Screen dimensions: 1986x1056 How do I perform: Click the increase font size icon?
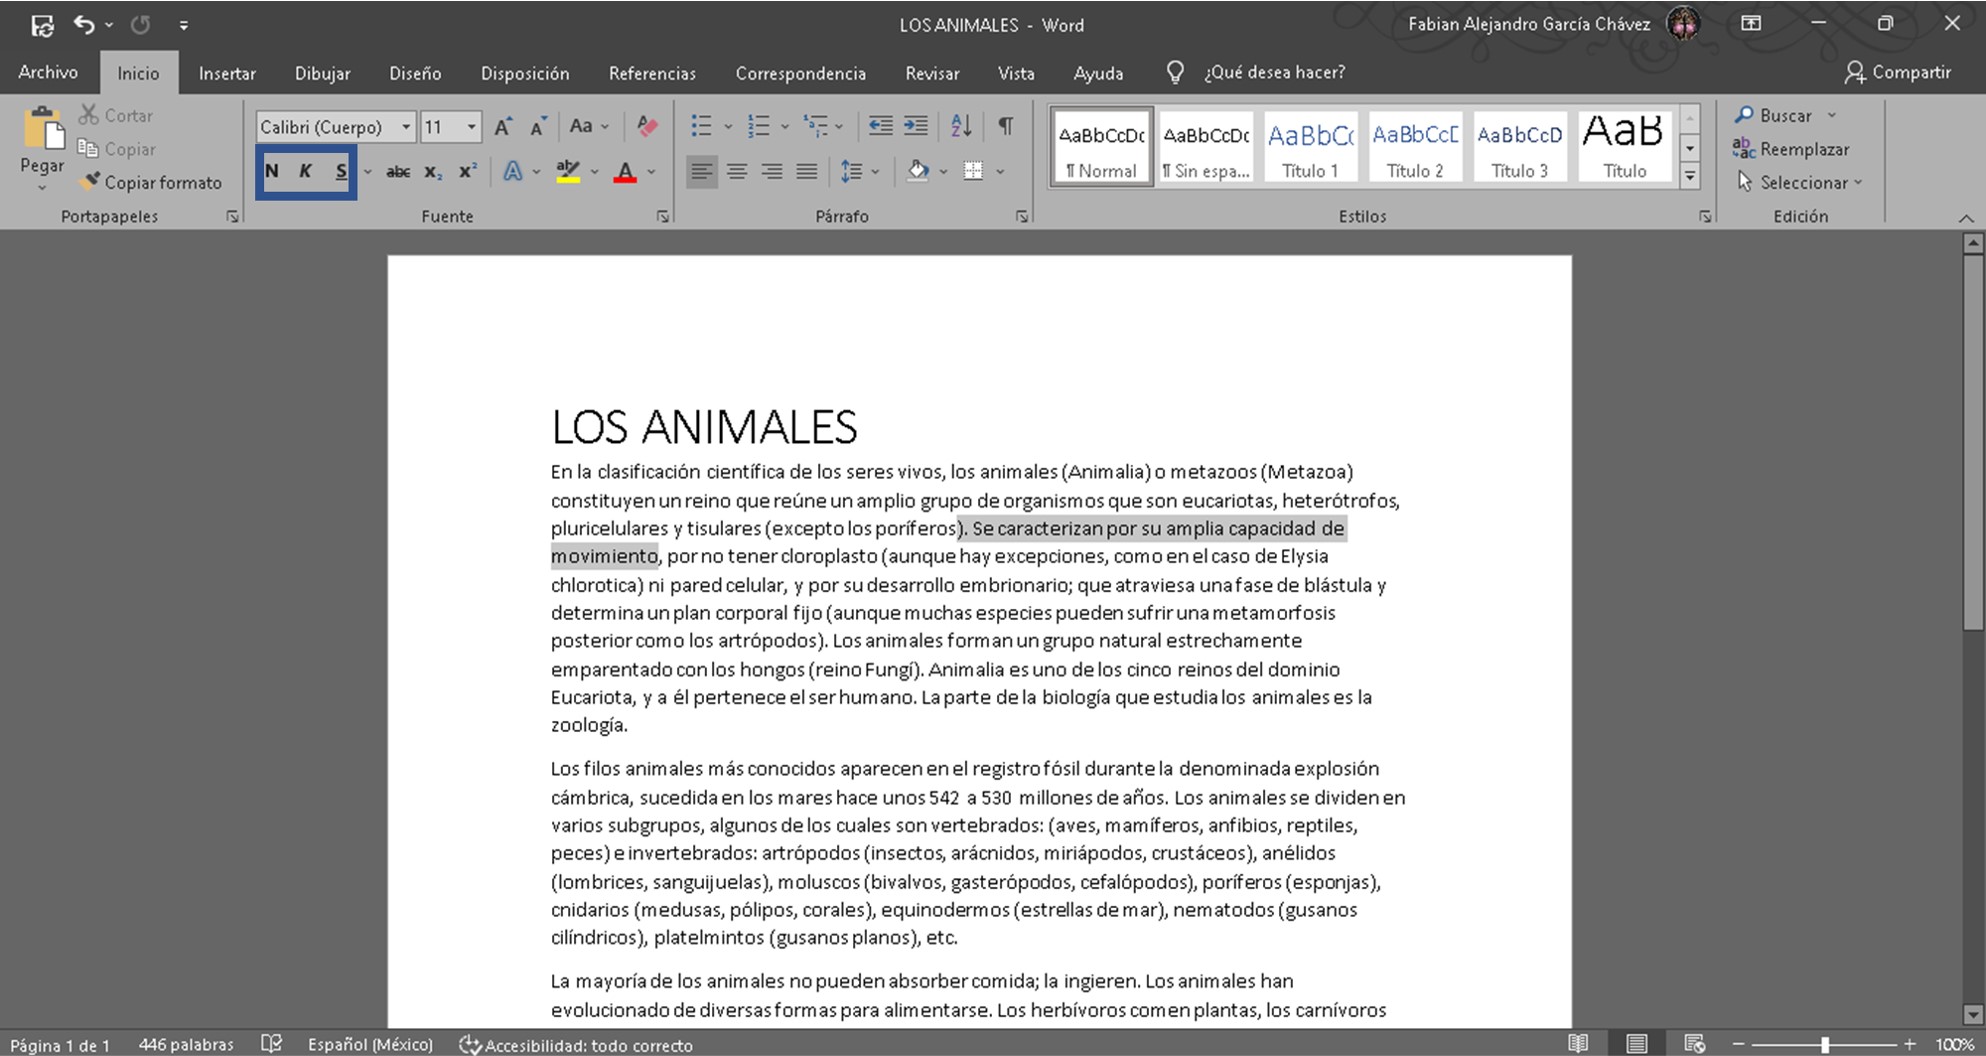[x=503, y=126]
